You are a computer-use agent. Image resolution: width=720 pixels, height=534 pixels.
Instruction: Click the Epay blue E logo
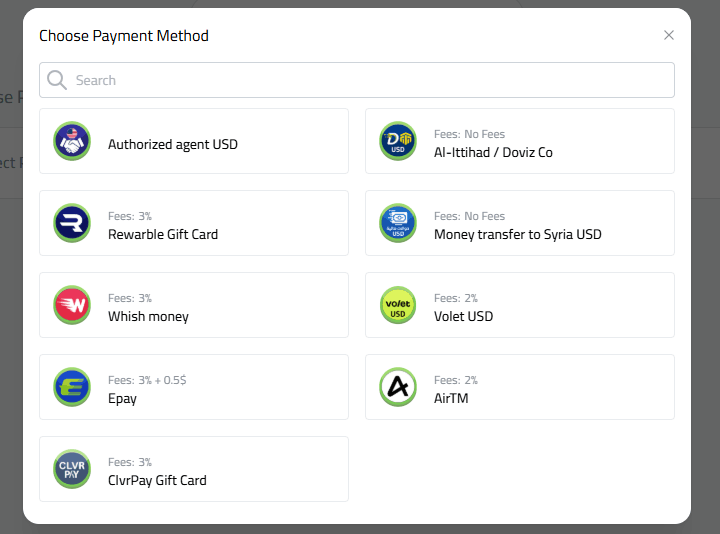[72, 387]
